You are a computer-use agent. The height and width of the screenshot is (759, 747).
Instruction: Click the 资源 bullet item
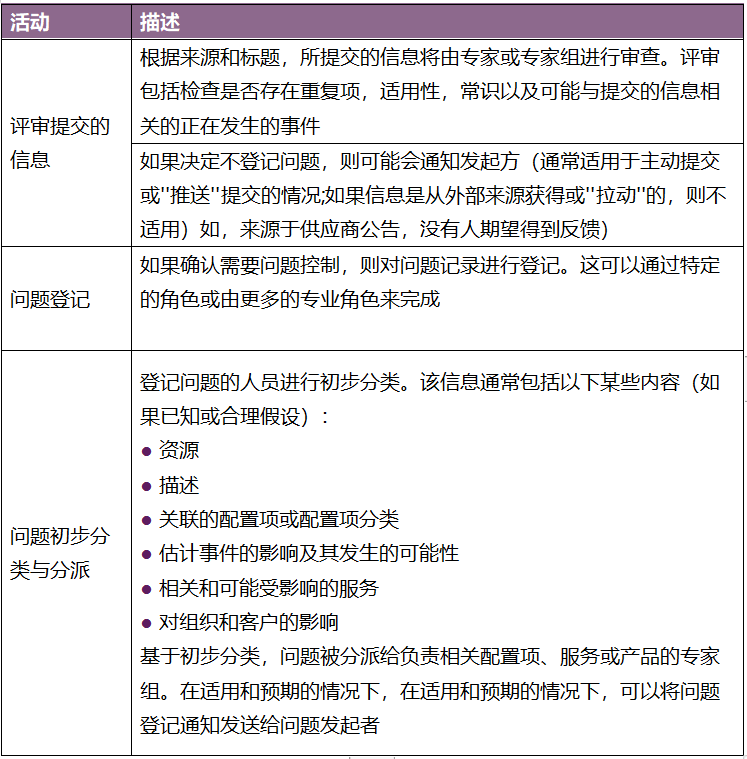(179, 451)
